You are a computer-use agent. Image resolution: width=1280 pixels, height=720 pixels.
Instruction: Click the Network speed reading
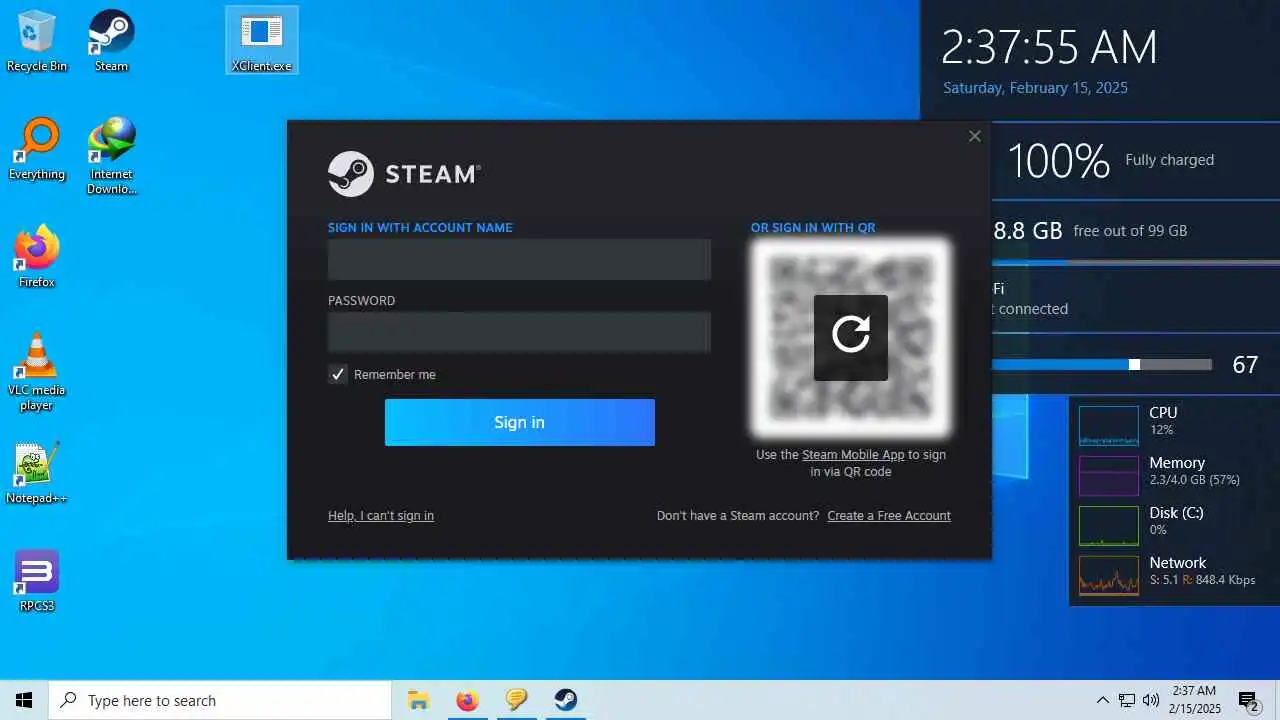point(1202,580)
